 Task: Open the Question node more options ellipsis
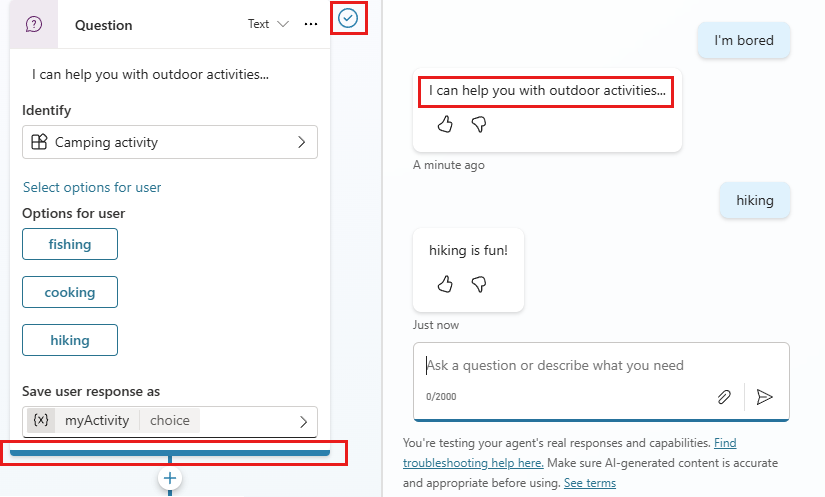tap(311, 24)
